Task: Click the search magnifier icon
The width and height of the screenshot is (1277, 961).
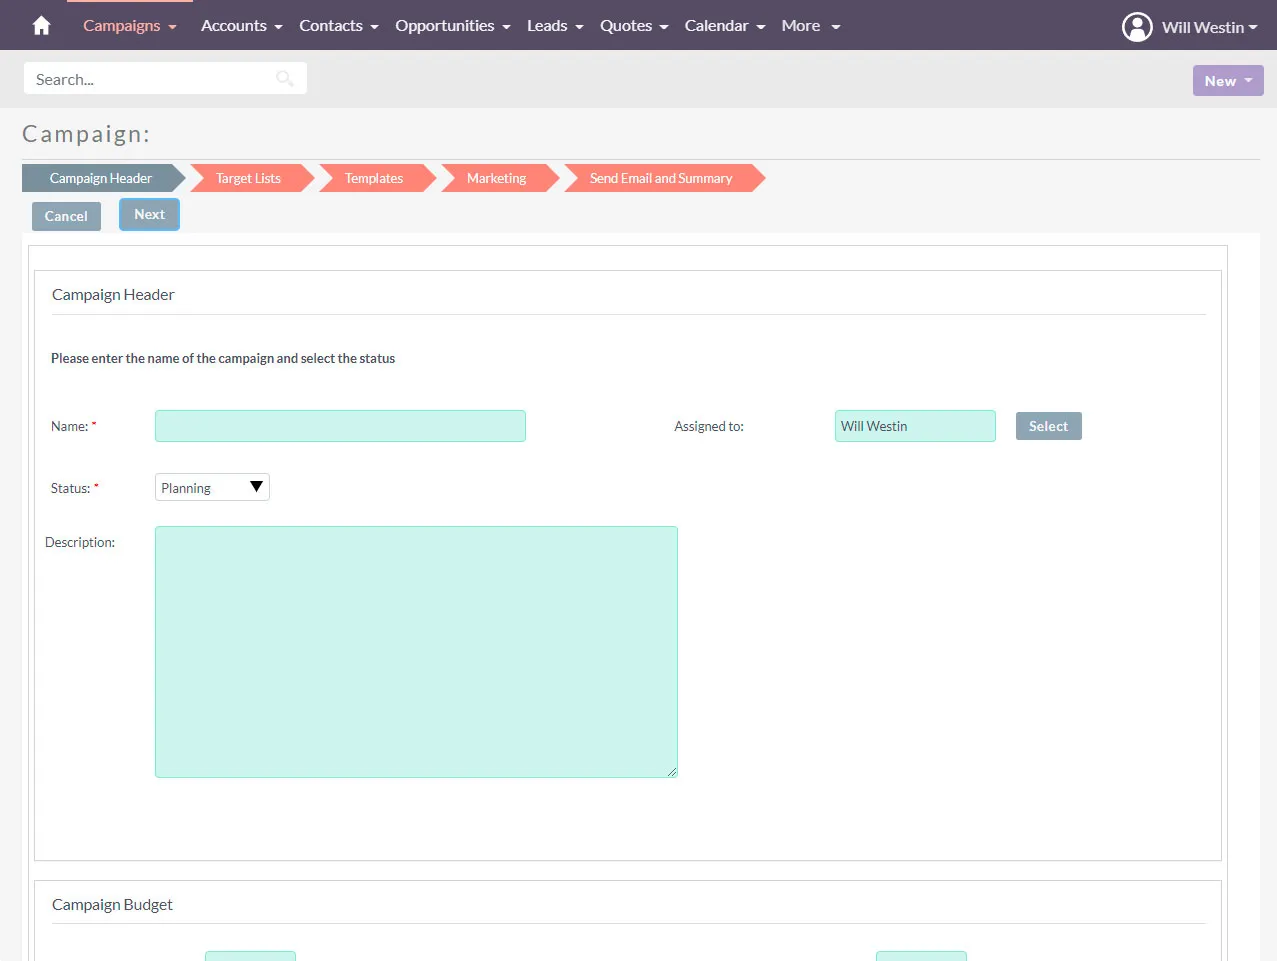Action: pos(285,79)
